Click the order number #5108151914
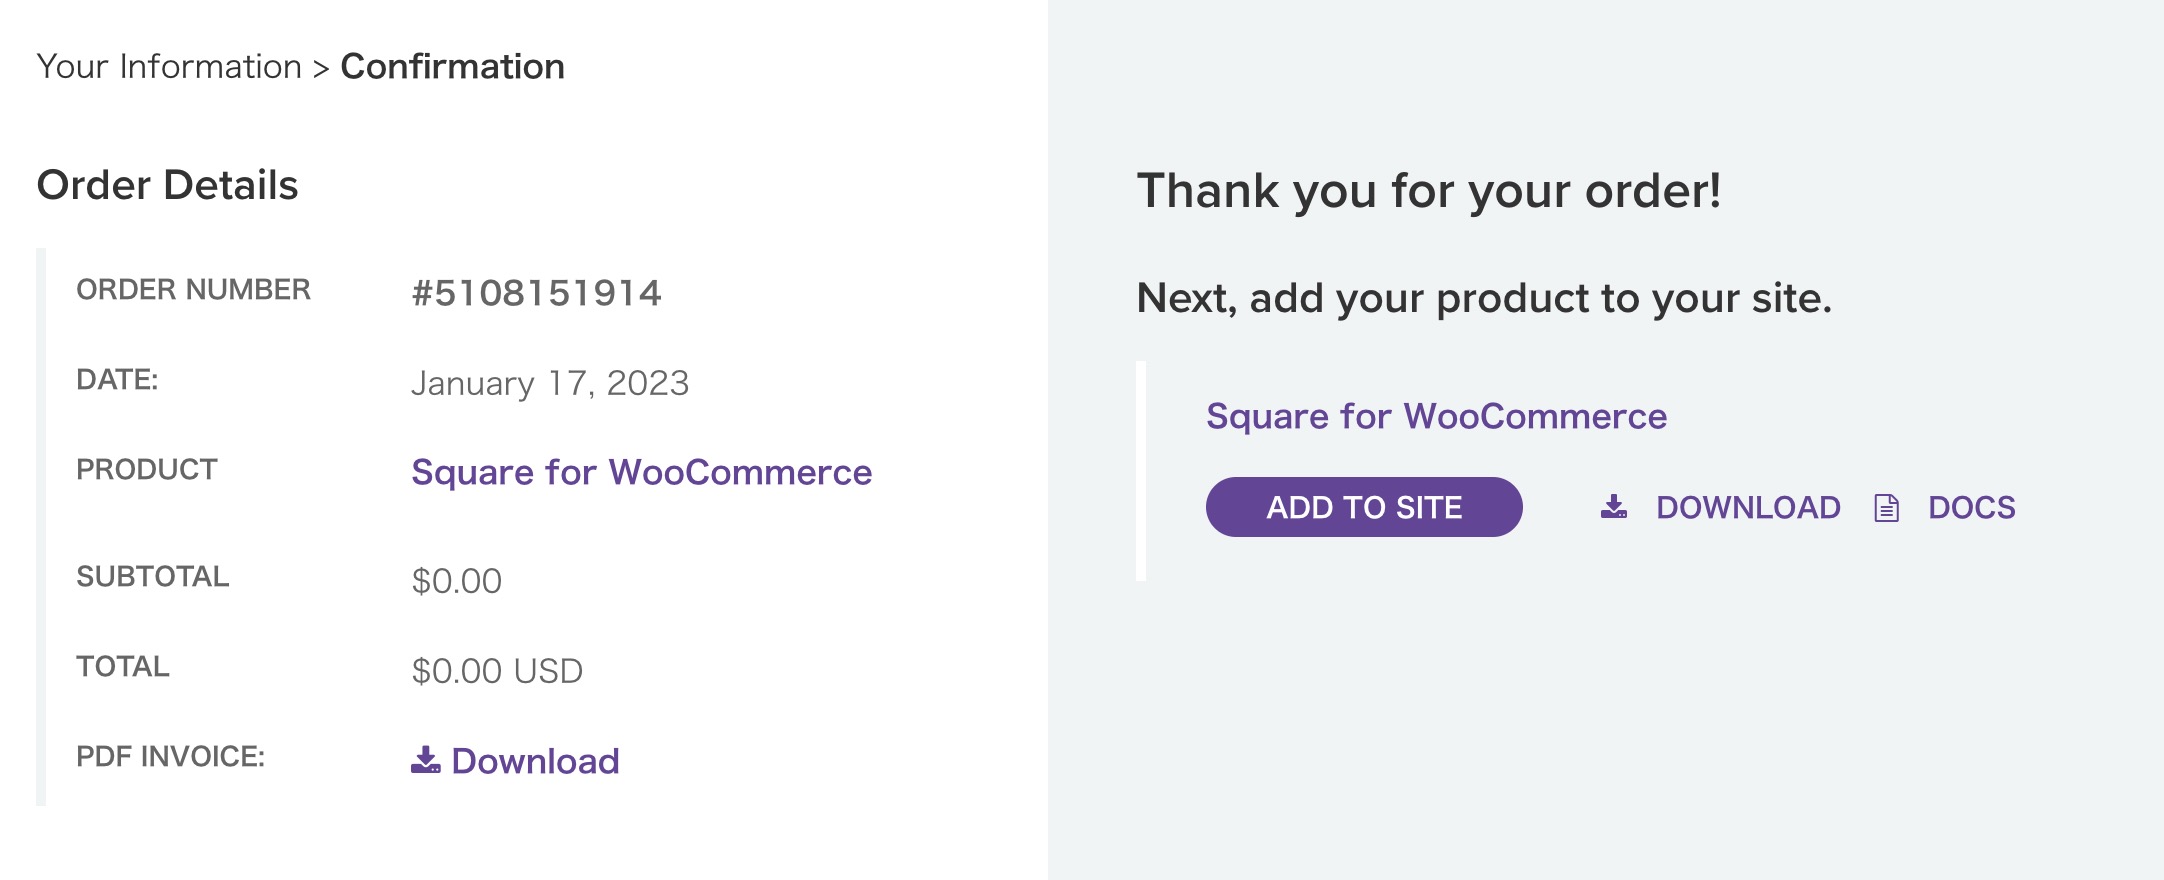 coord(536,293)
